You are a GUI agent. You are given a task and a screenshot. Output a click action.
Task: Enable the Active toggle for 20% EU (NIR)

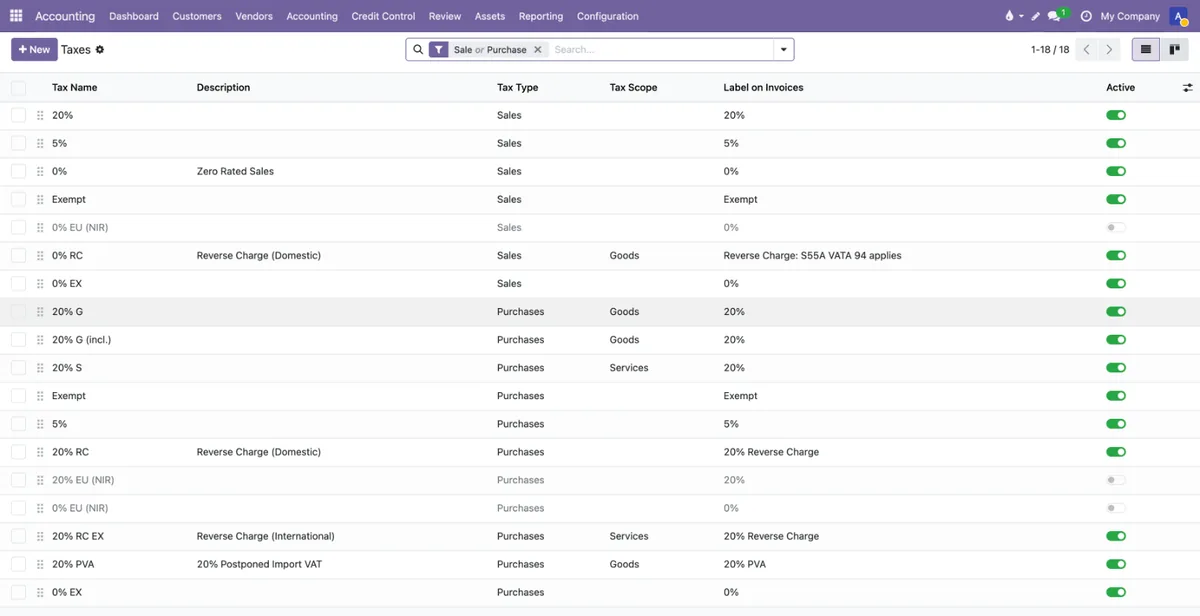(x=1116, y=480)
